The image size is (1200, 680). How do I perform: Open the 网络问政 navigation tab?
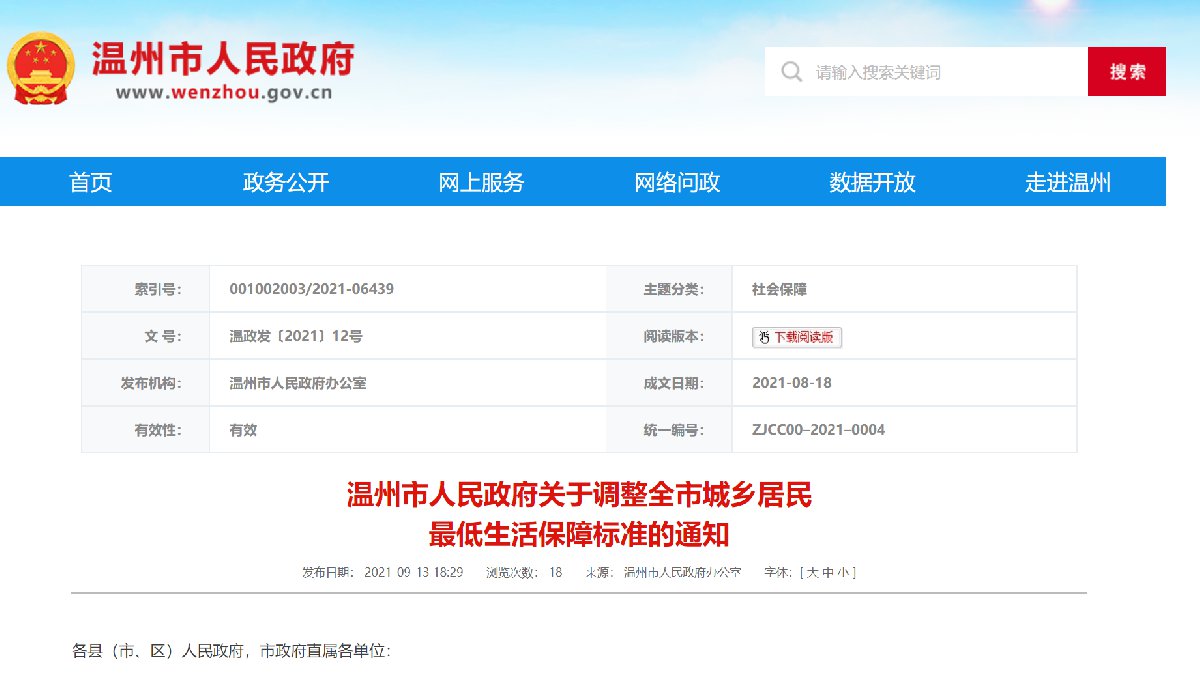pos(677,182)
